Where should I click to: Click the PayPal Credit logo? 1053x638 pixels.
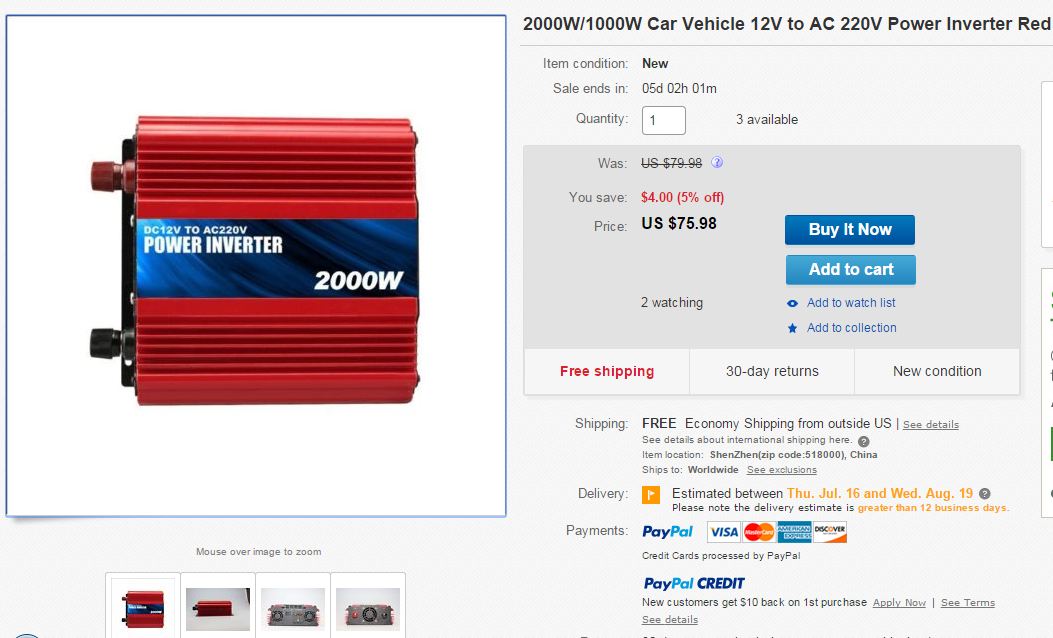[694, 584]
